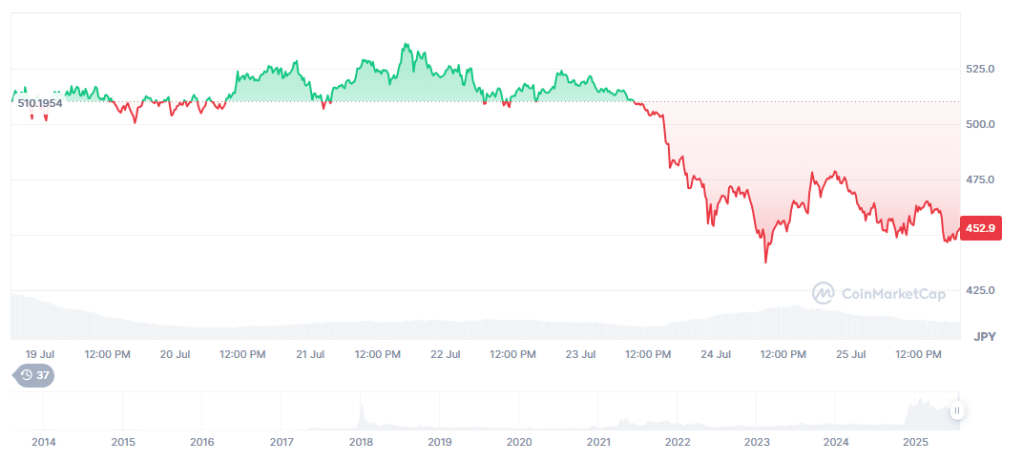
Task: Click the 25 Jul date axis label
Action: point(851,354)
